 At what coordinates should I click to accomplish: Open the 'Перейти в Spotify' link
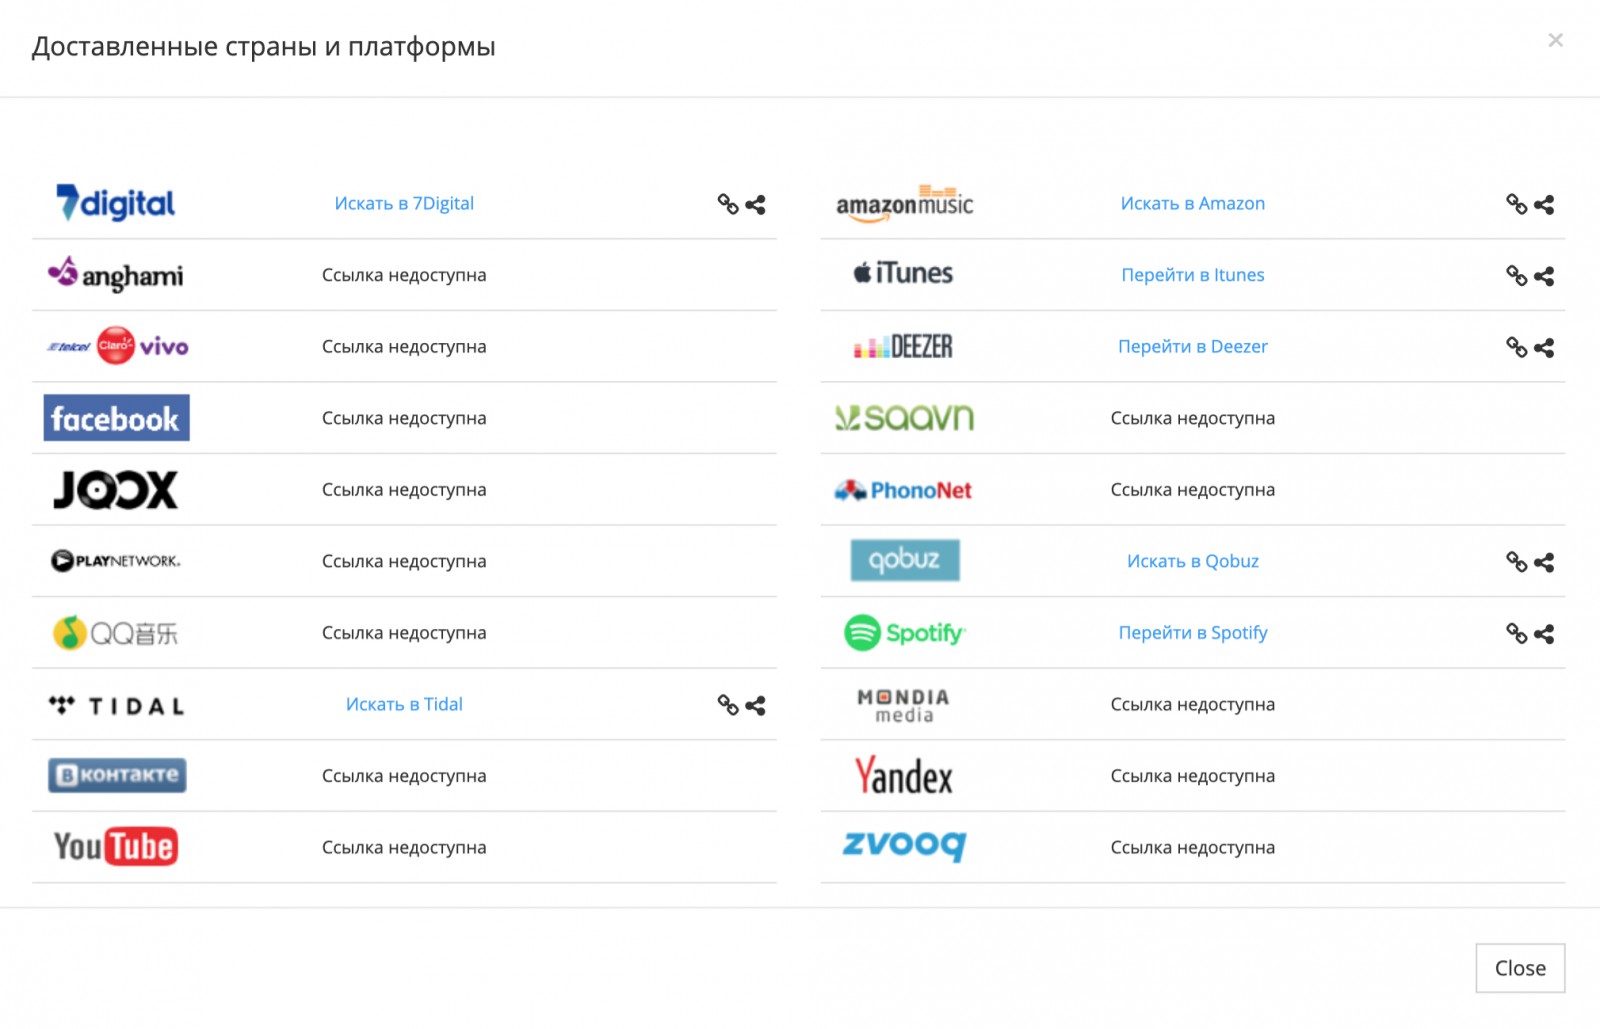point(1192,633)
